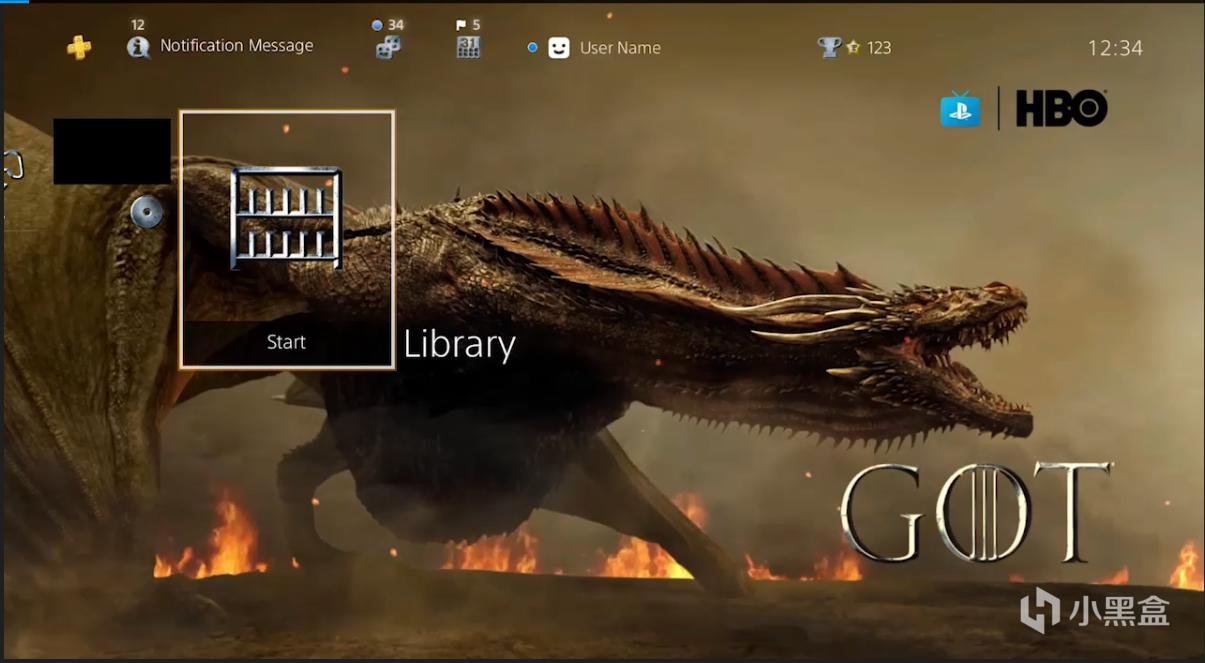Screen dimensions: 1205x663
Task: Click the Library shelf icon
Action: (x=286, y=218)
